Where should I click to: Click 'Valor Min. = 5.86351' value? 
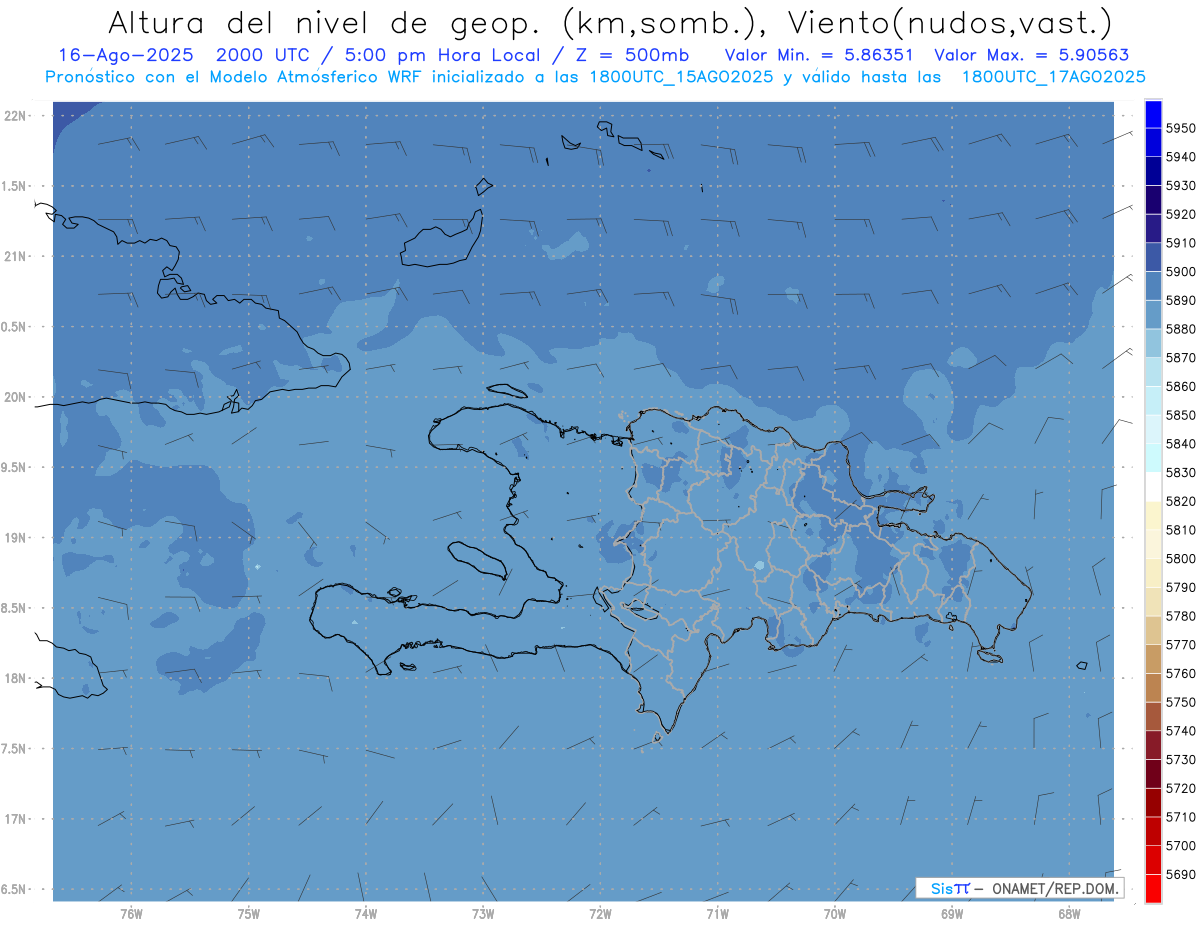point(819,55)
